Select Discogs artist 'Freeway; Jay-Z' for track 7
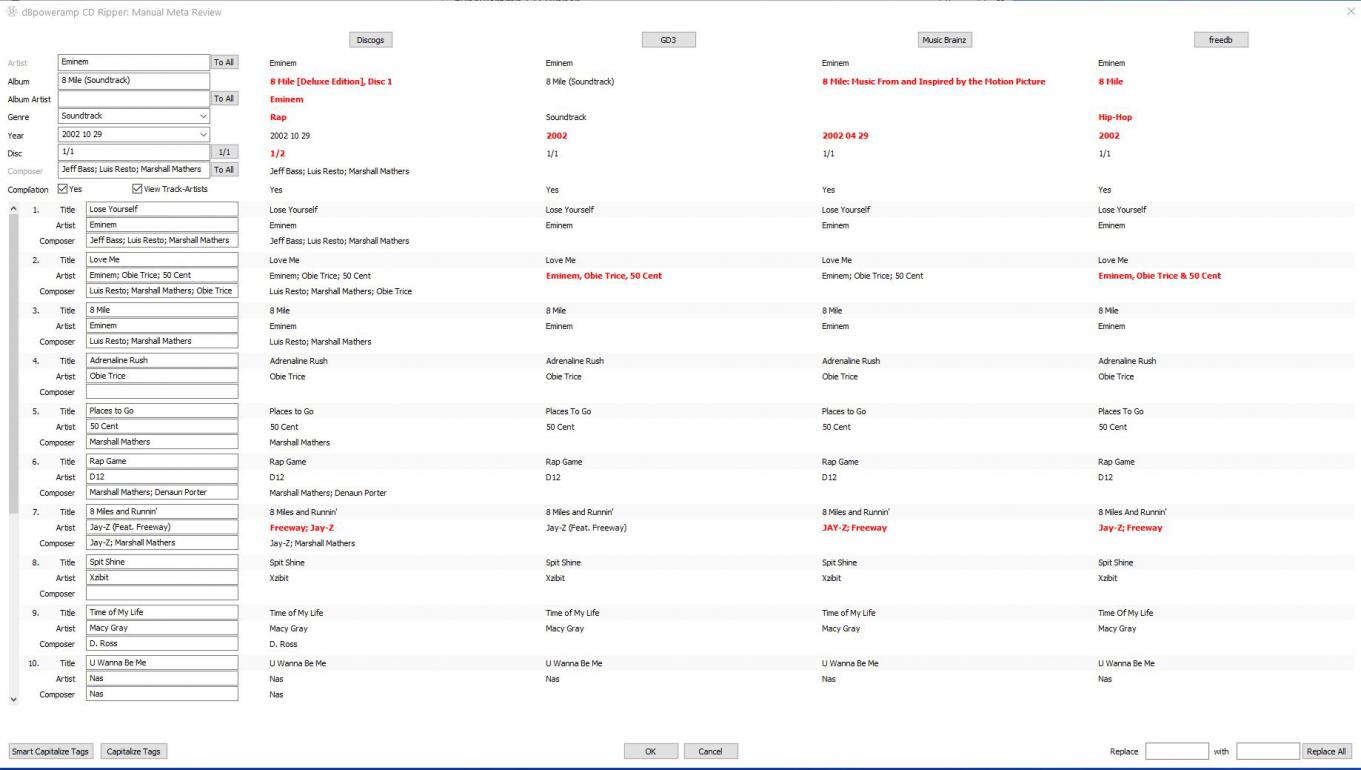1361x770 pixels. click(302, 527)
